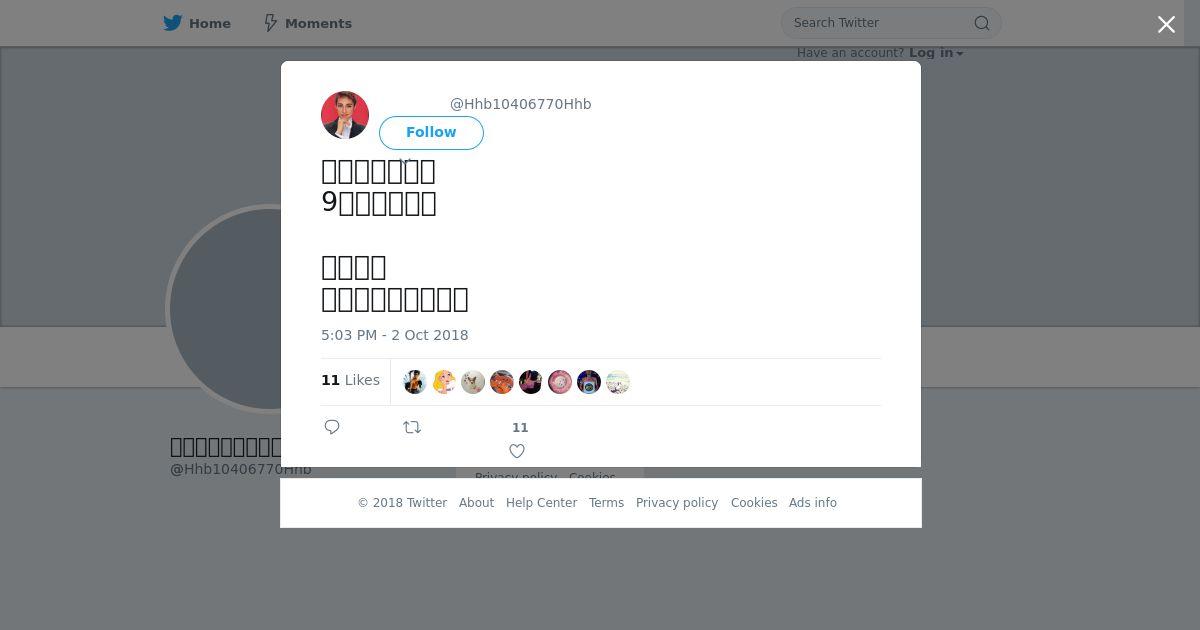Close the tweet overlay with X
The width and height of the screenshot is (1200, 630).
(x=1166, y=24)
